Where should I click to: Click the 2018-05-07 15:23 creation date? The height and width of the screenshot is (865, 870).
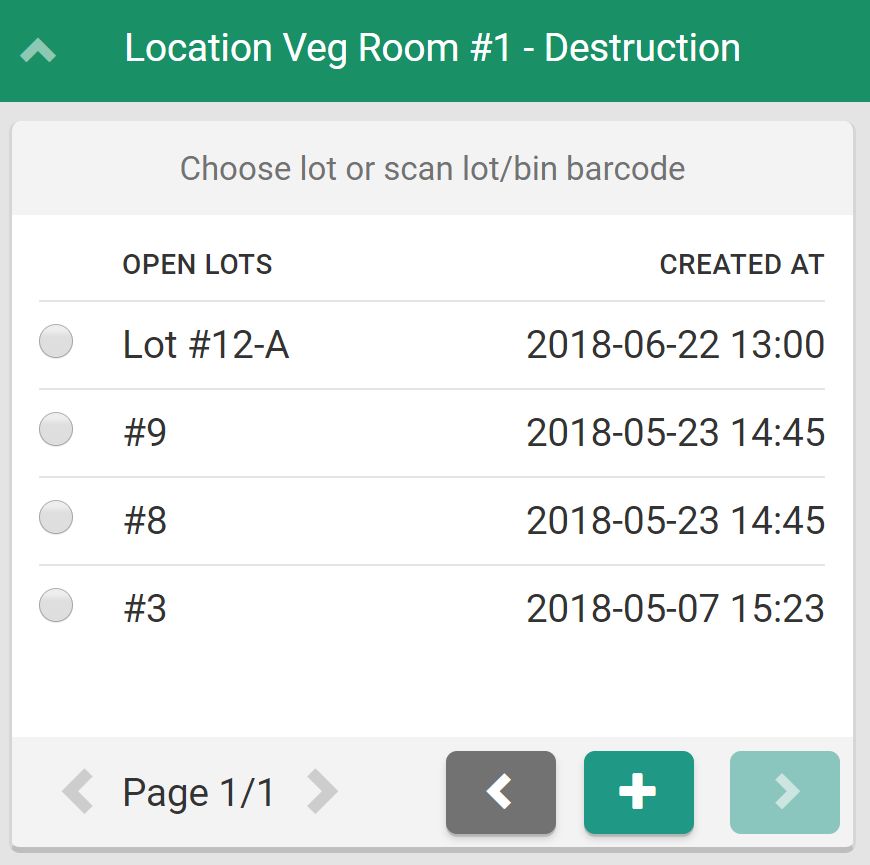click(x=675, y=610)
